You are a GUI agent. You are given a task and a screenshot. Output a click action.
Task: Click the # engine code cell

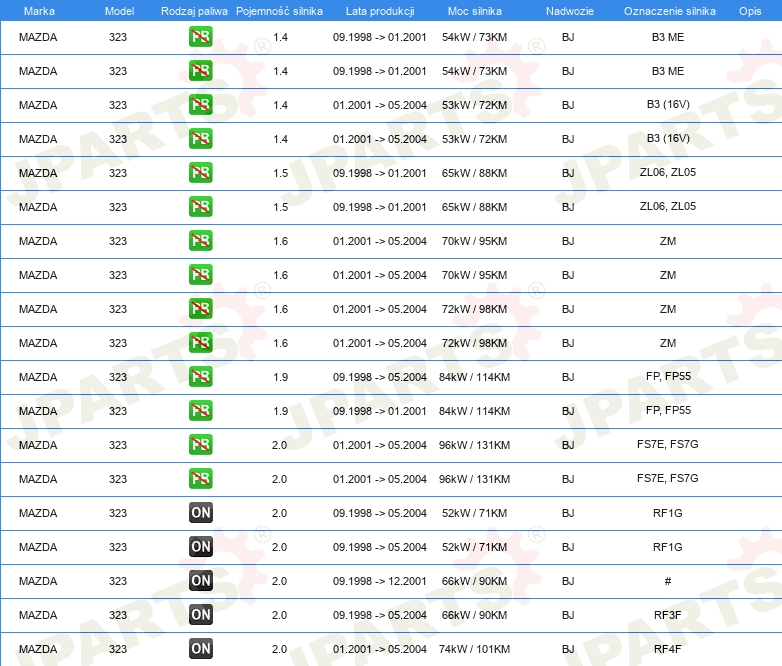coord(667,581)
